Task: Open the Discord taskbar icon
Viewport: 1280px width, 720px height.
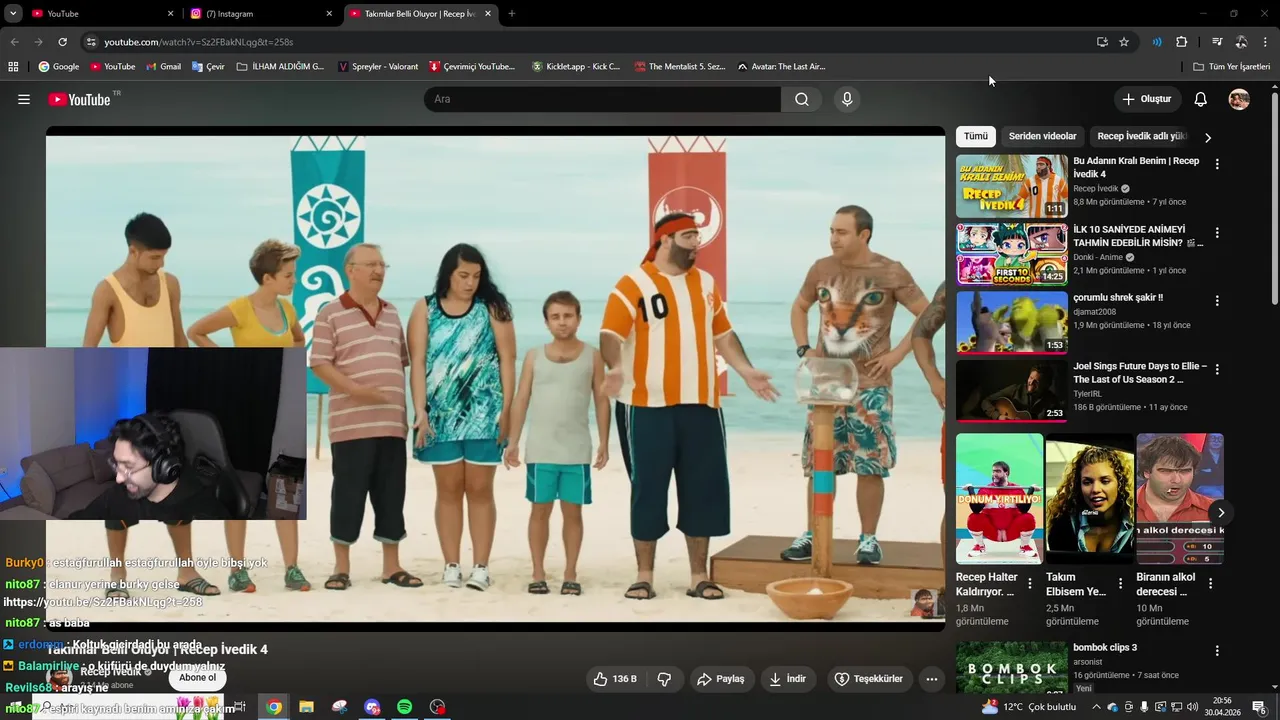Action: point(372,707)
